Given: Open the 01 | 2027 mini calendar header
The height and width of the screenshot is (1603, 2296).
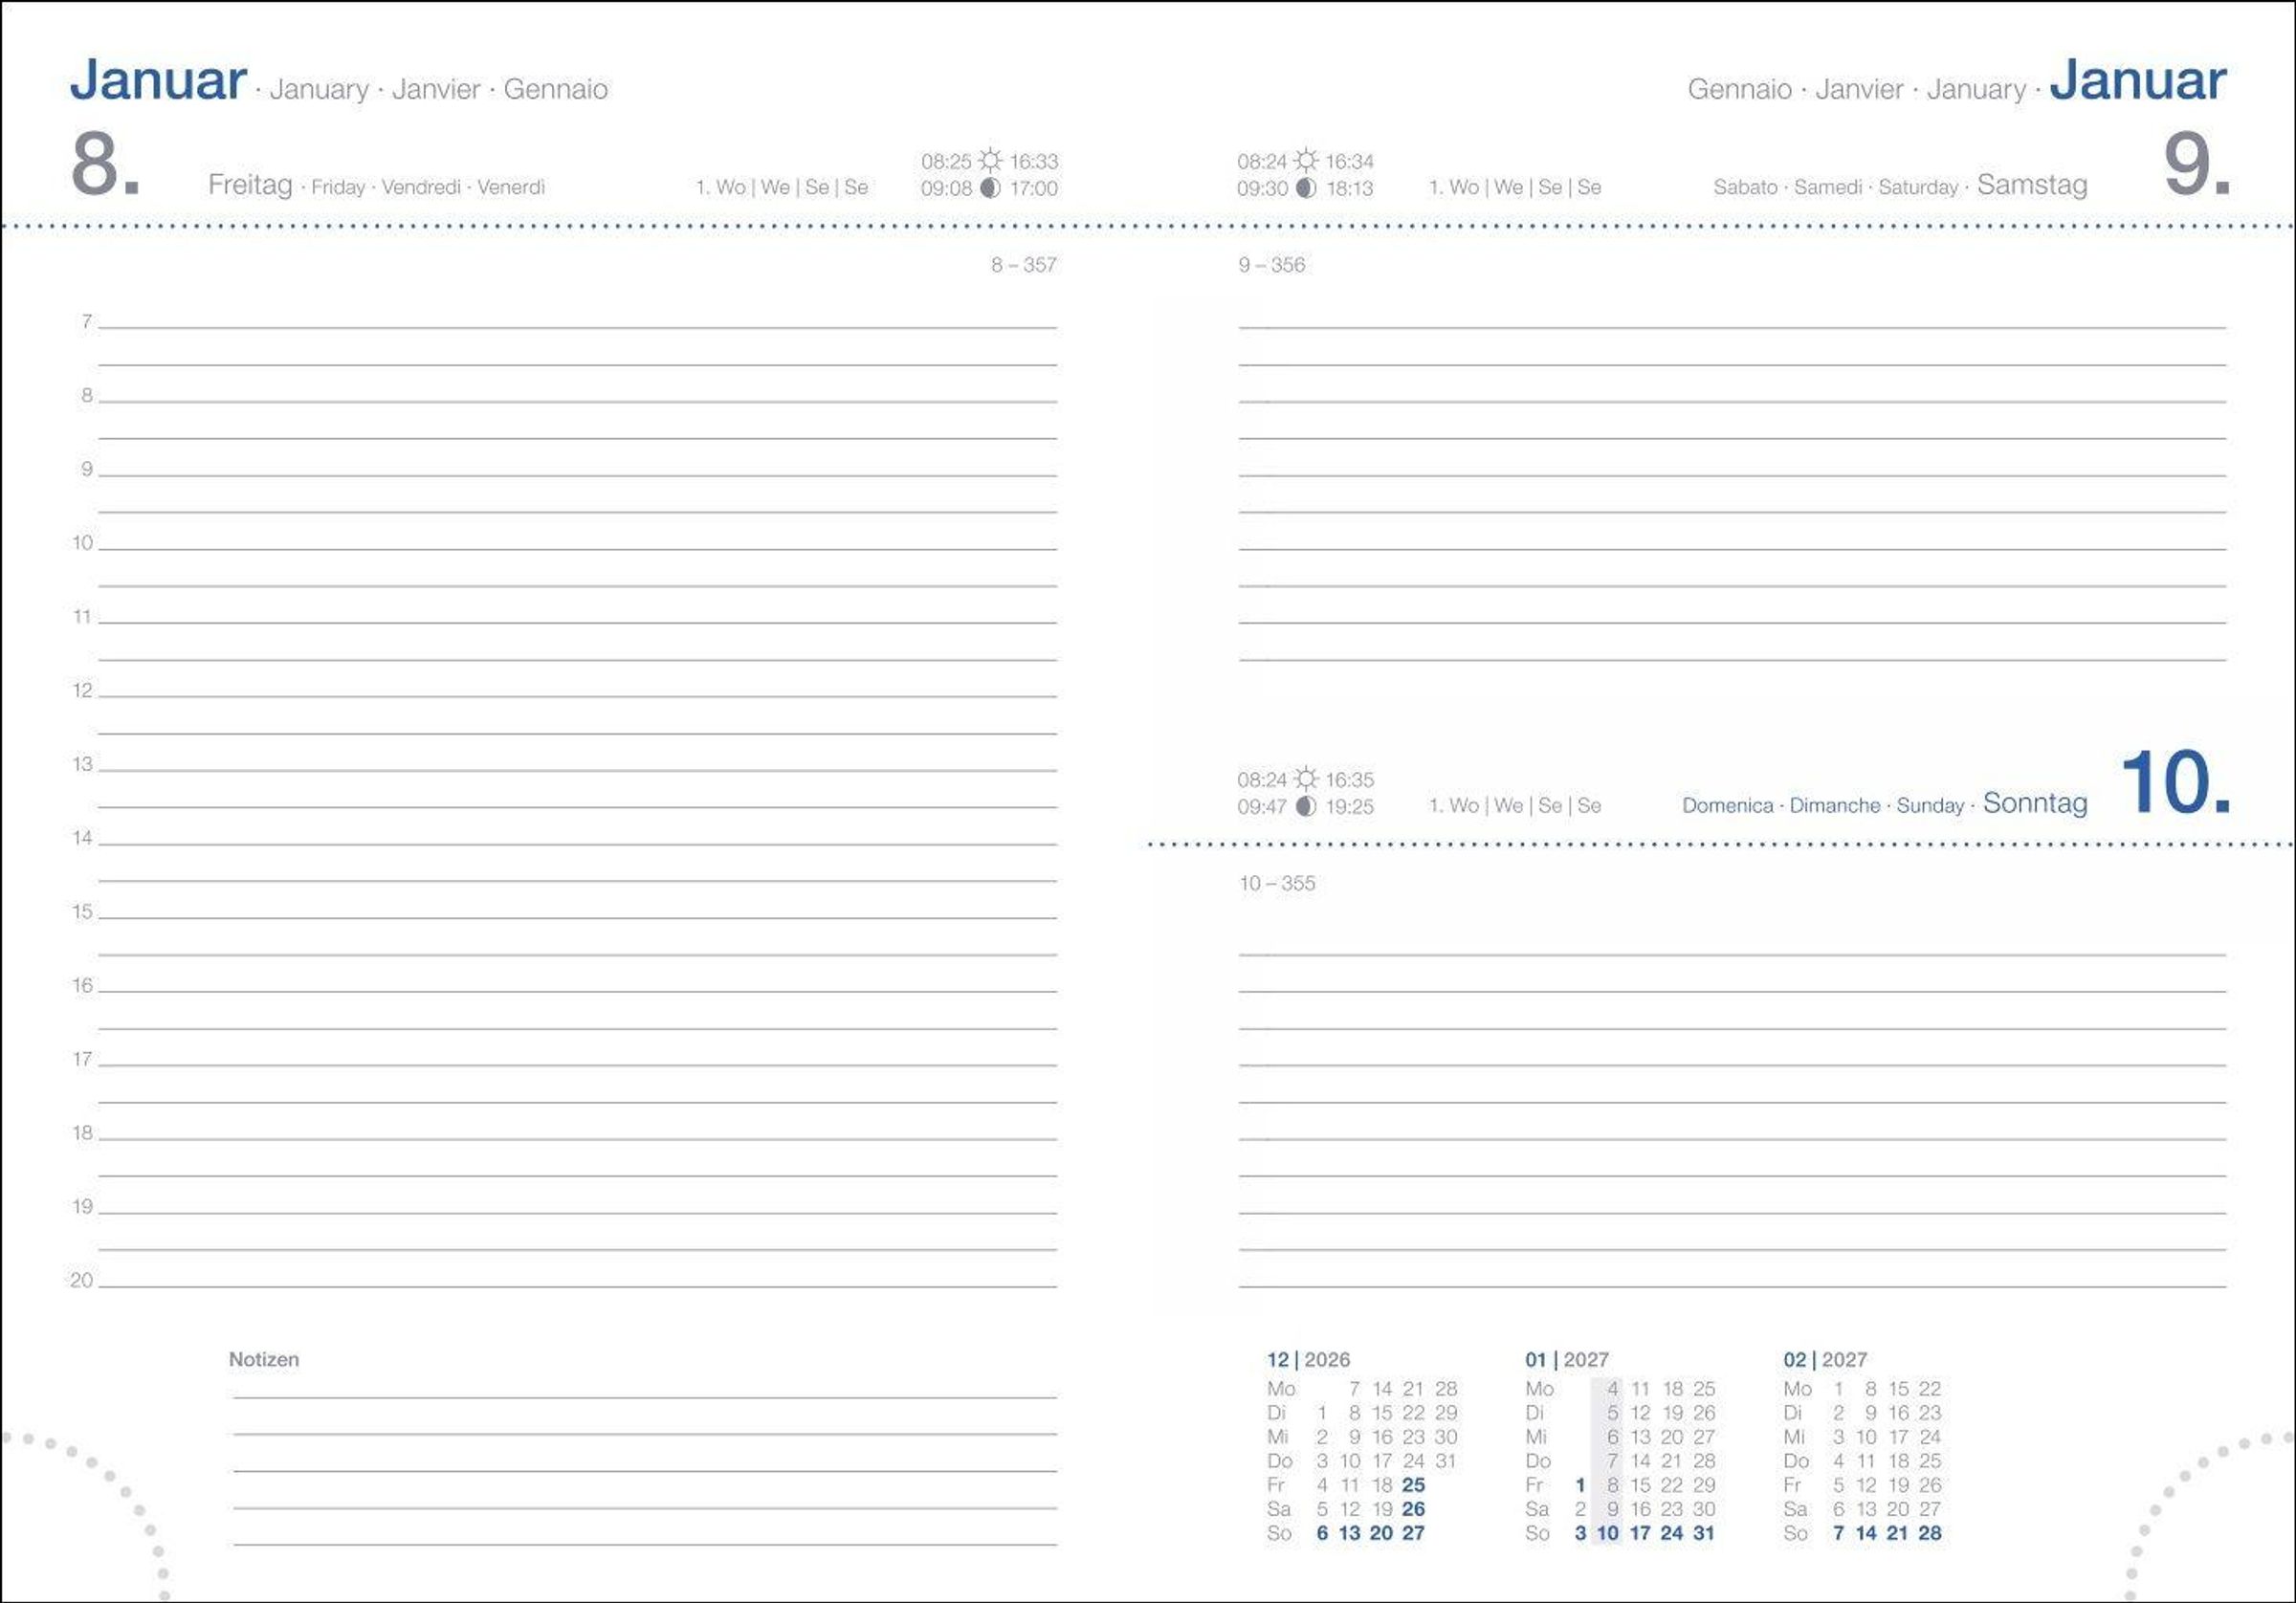Looking at the screenshot, I should coord(1566,1359).
